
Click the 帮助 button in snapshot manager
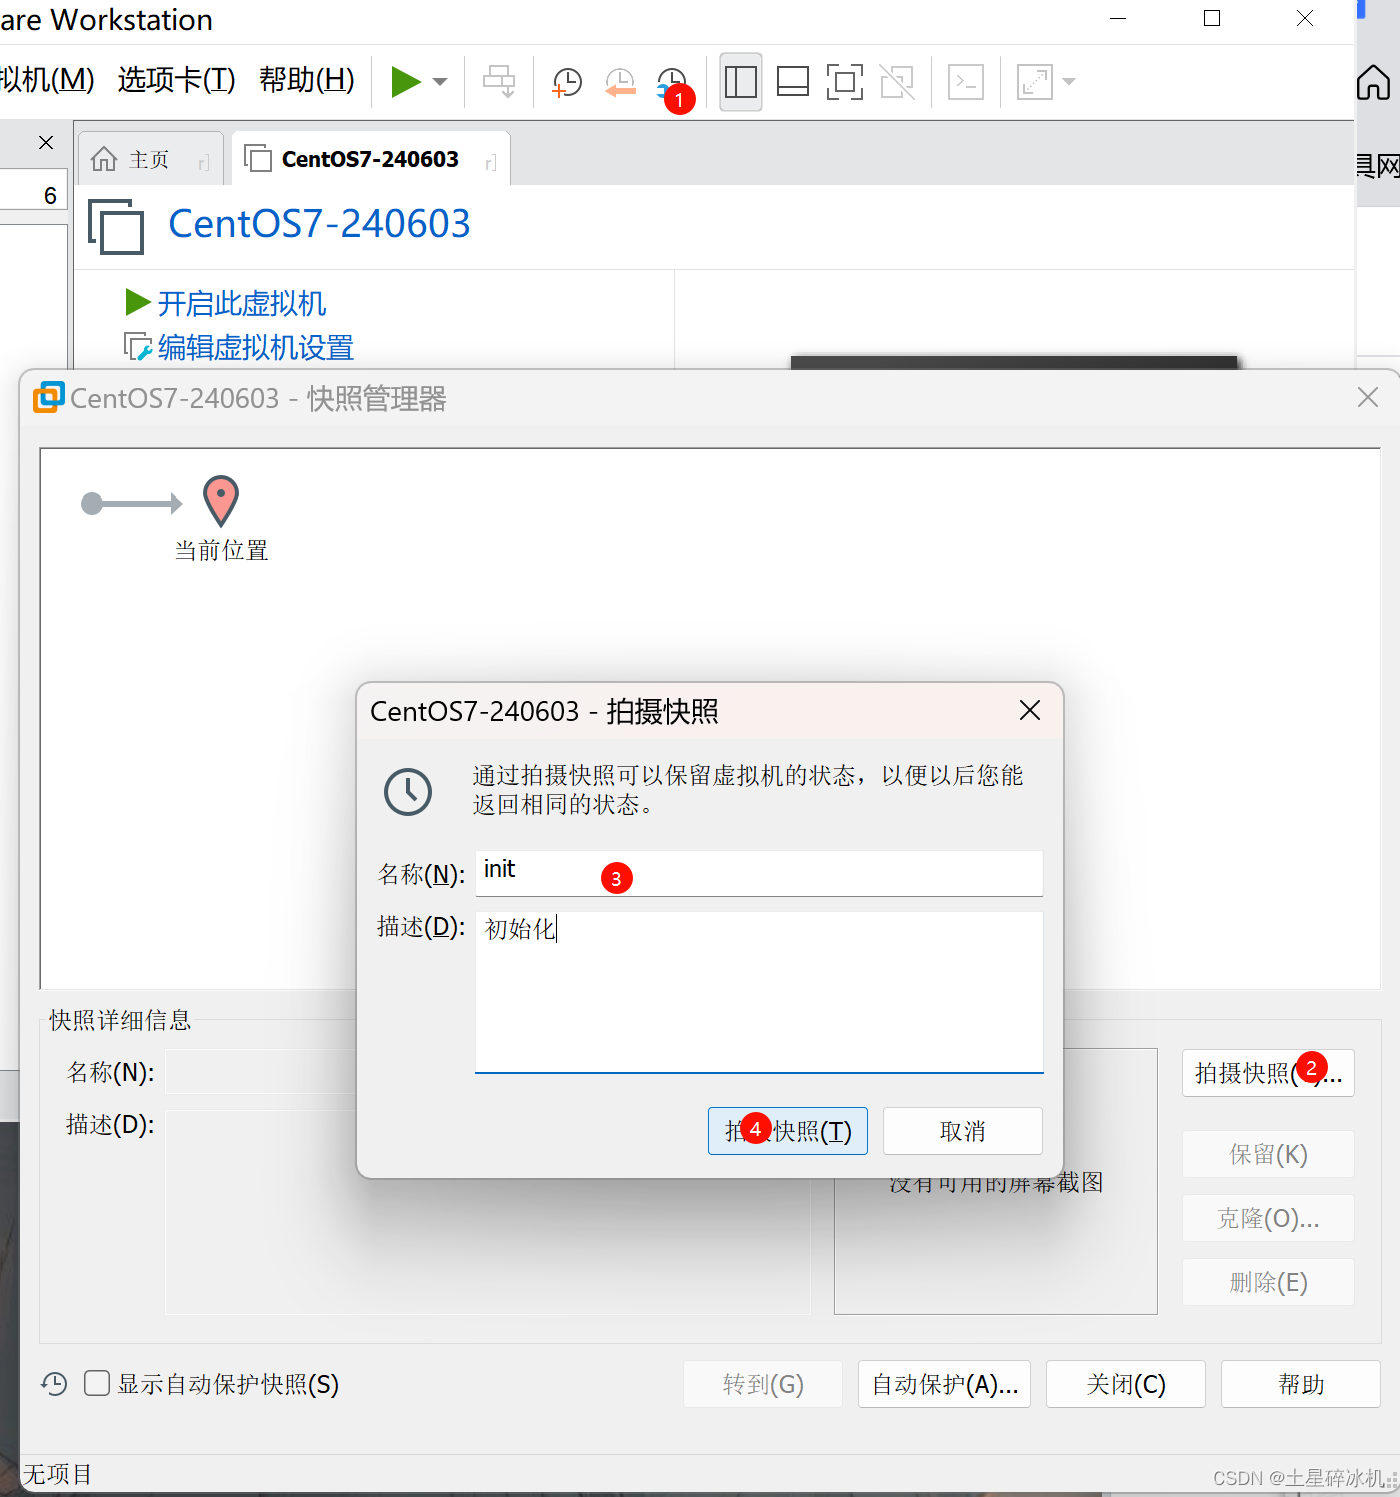click(1301, 1384)
